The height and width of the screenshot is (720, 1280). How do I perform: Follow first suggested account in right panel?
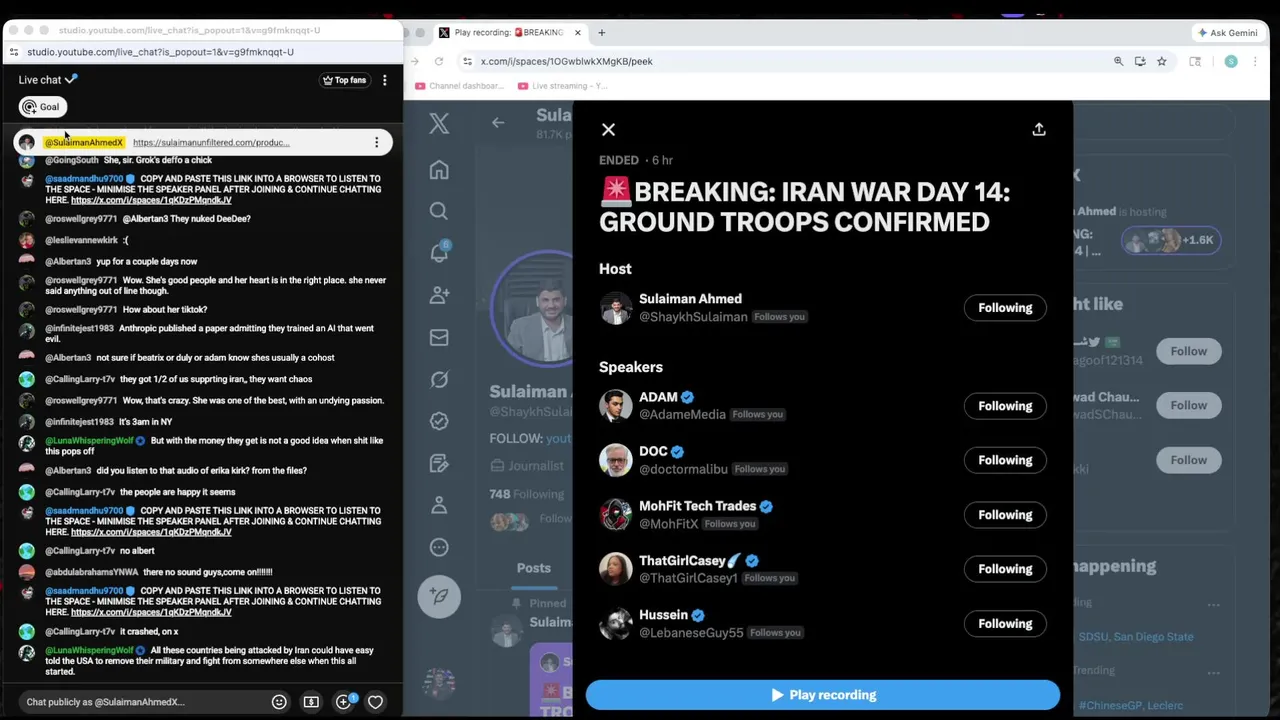(1188, 351)
